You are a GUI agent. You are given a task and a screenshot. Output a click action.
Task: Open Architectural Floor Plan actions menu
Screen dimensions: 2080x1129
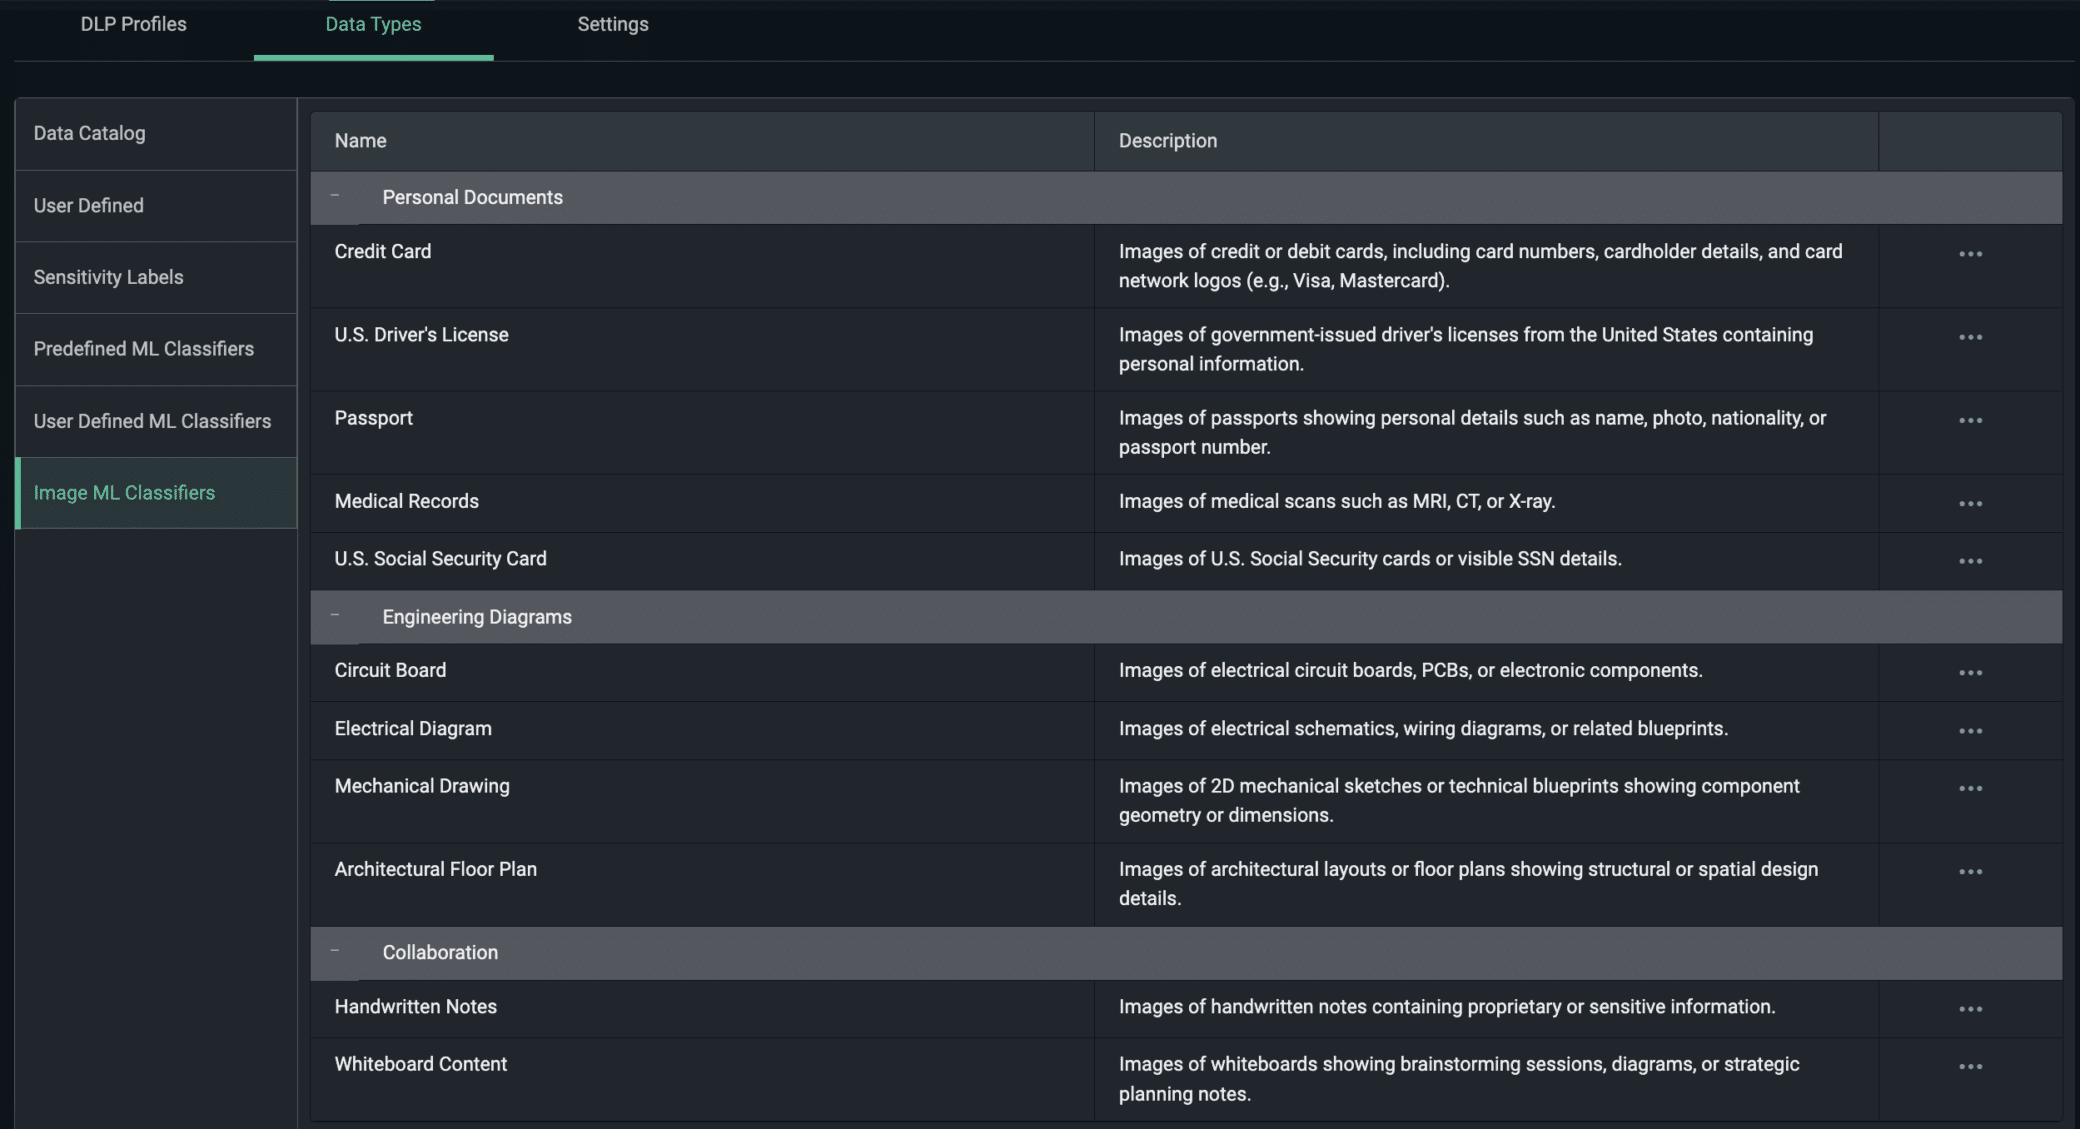(x=1970, y=872)
